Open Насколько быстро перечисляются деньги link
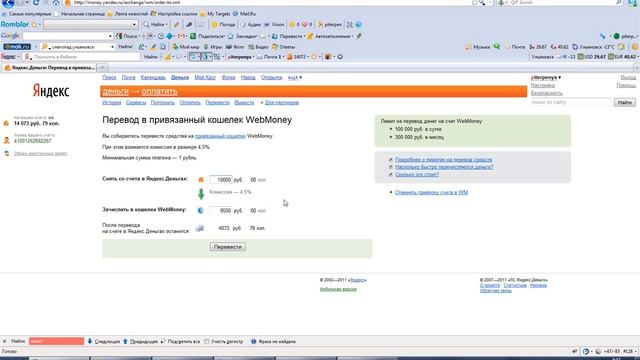Image resolution: width=640 pixels, height=360 pixels. (444, 167)
